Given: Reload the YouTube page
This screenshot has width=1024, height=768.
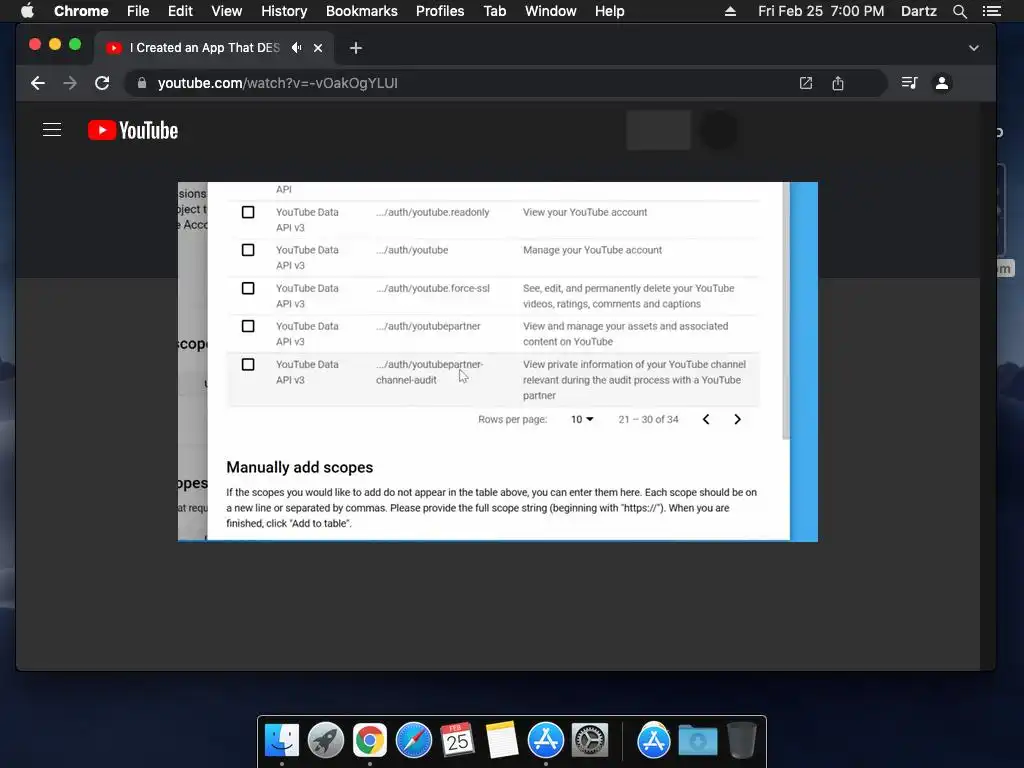Looking at the screenshot, I should (x=102, y=83).
